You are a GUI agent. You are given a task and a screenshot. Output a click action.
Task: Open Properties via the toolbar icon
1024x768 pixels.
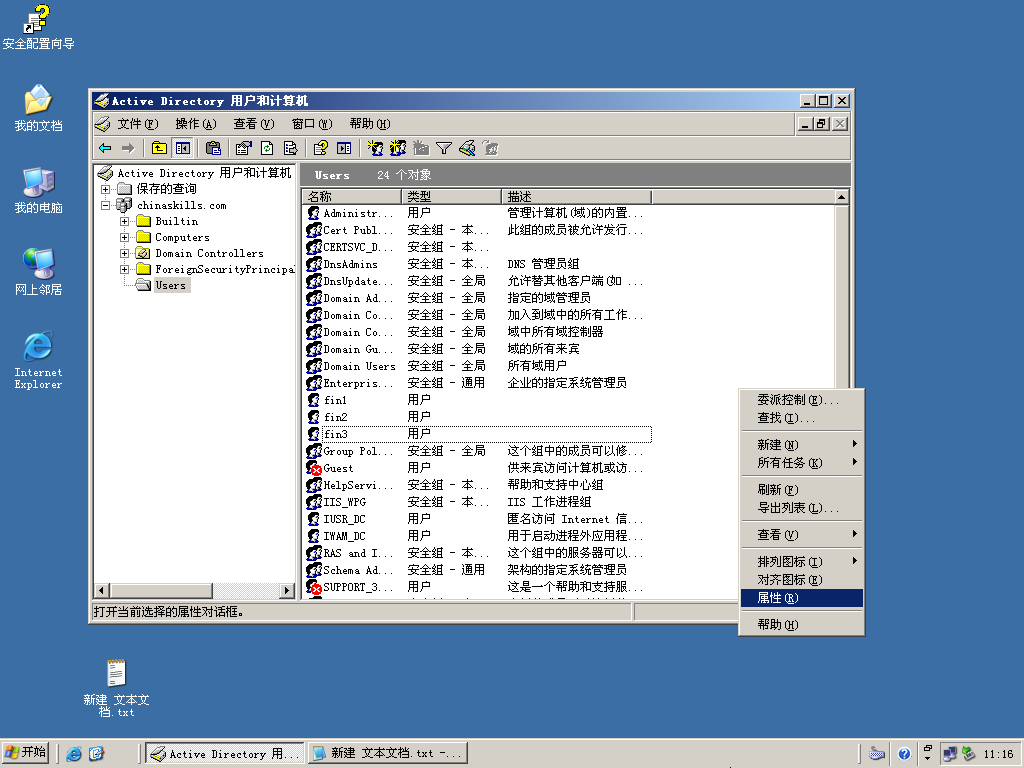pyautogui.click(x=244, y=148)
